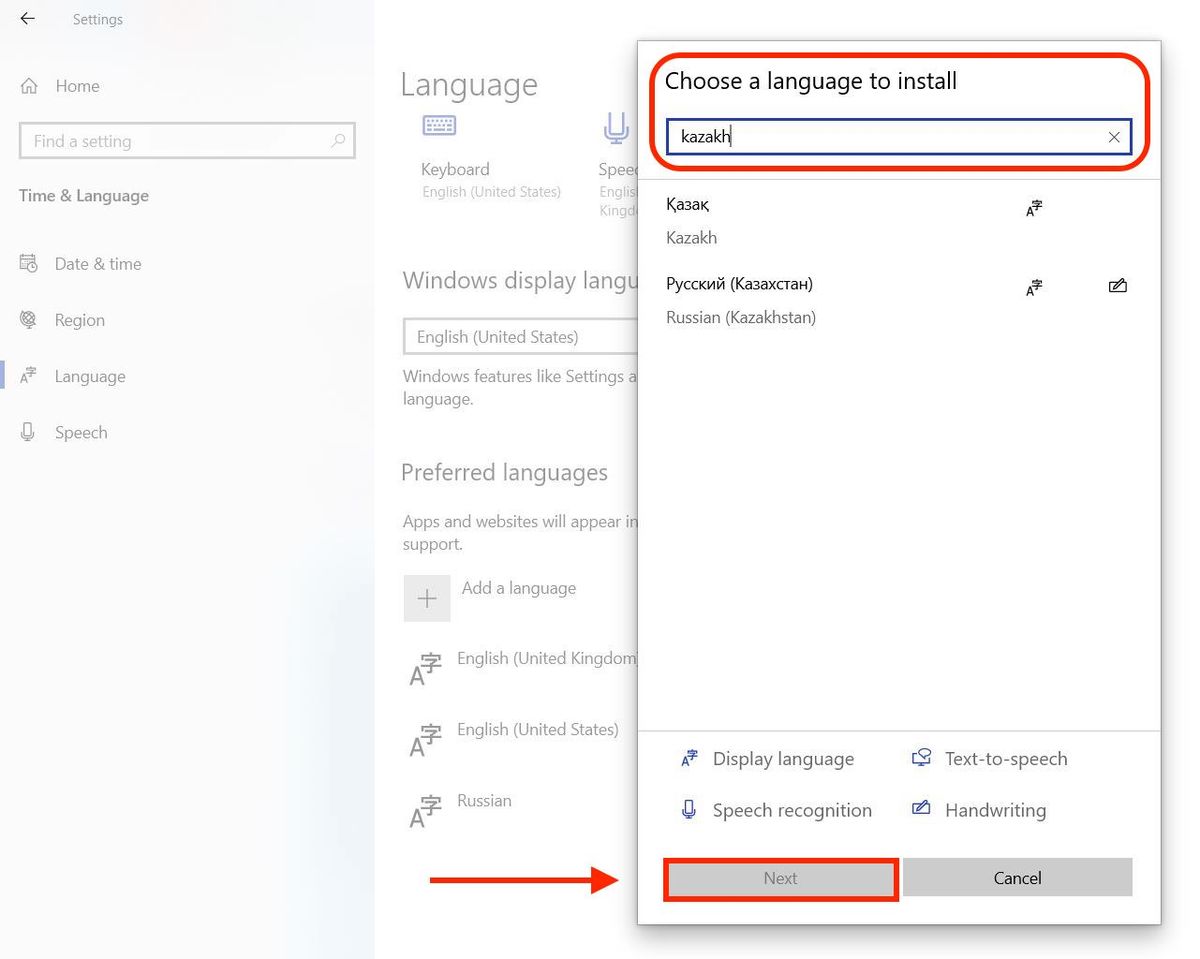Click the Text-to-speech legend icon

[920, 758]
